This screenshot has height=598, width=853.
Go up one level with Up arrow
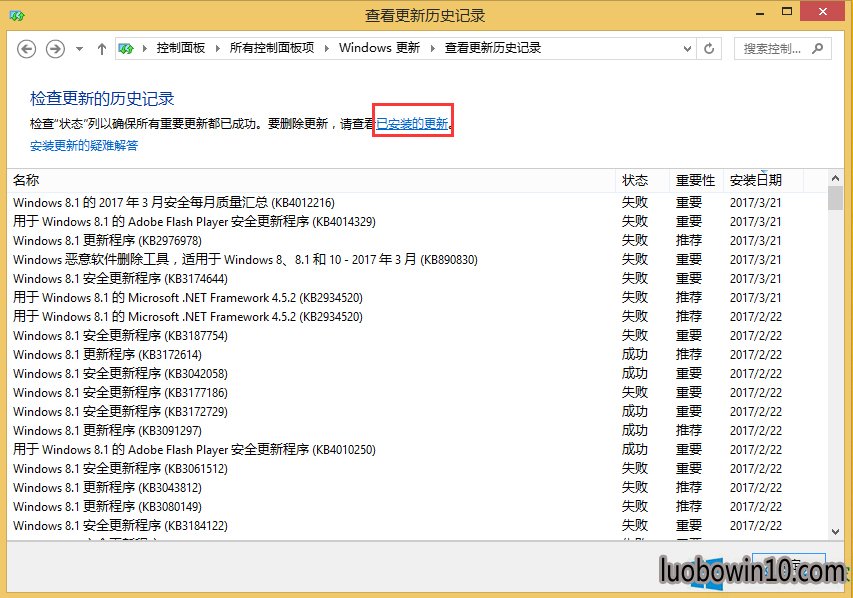click(102, 49)
